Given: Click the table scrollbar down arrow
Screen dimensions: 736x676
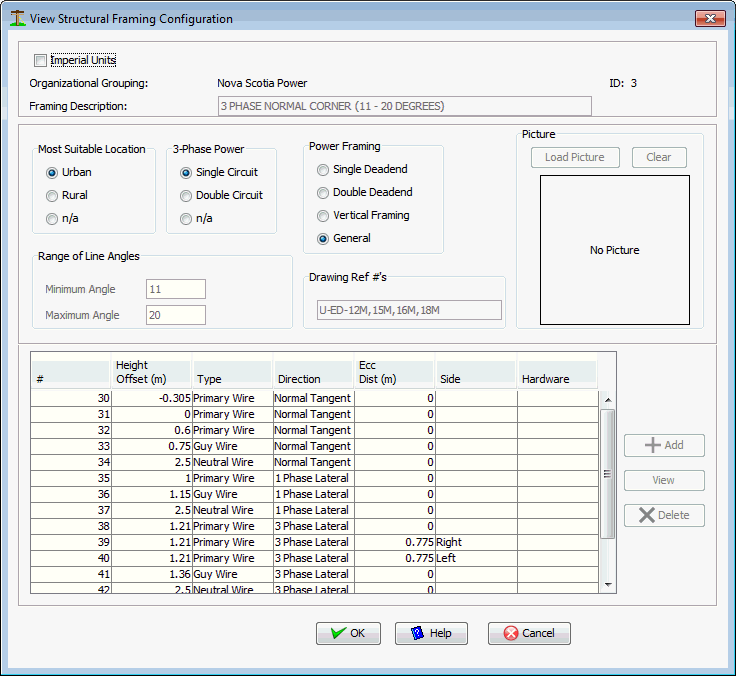Looking at the screenshot, I should (608, 584).
